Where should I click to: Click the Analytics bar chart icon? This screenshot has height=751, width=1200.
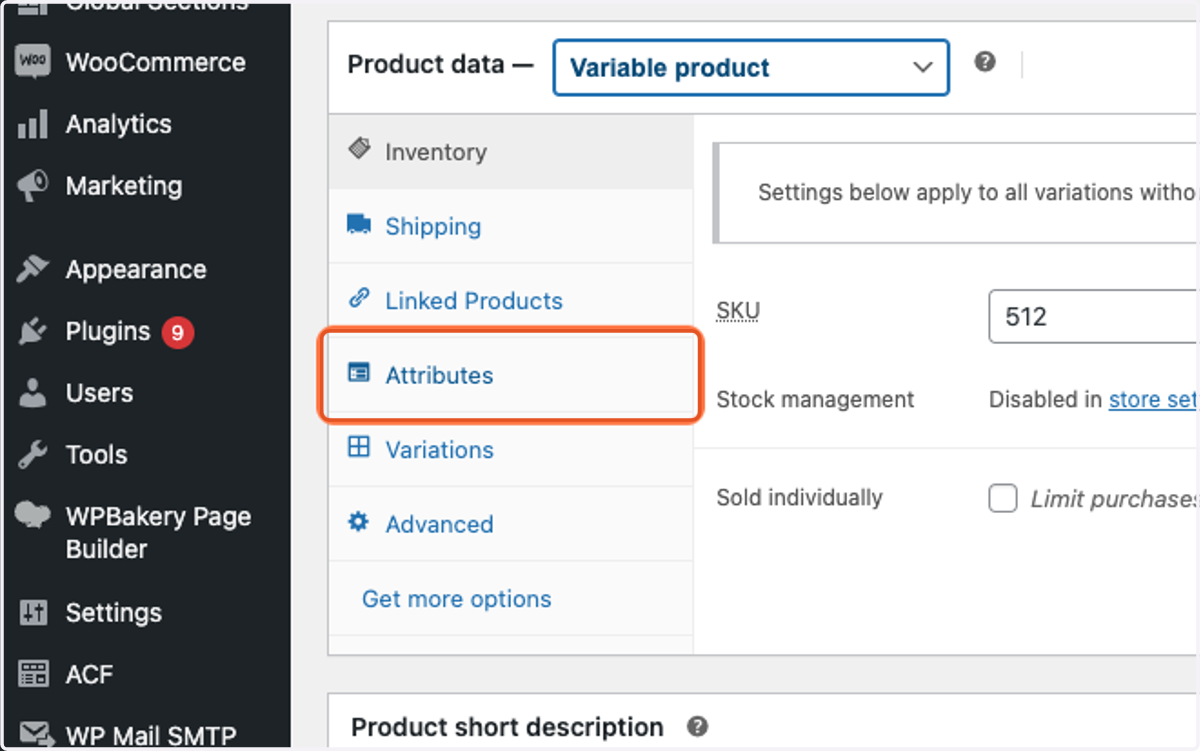click(x=33, y=125)
